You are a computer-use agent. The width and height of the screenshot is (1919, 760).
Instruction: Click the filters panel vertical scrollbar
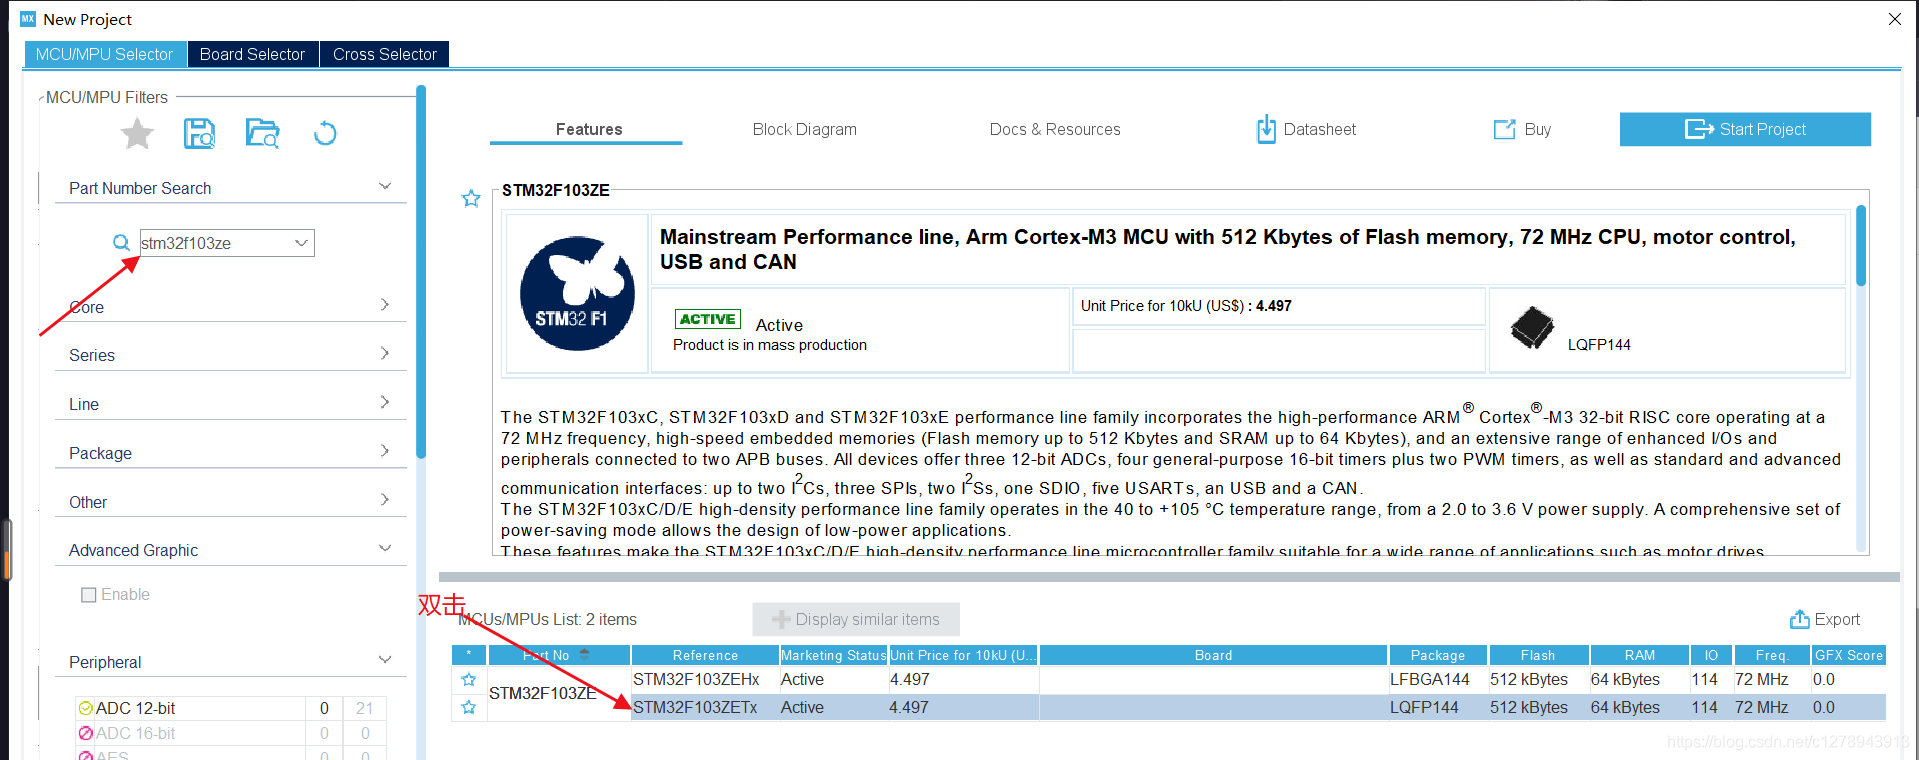[421, 272]
